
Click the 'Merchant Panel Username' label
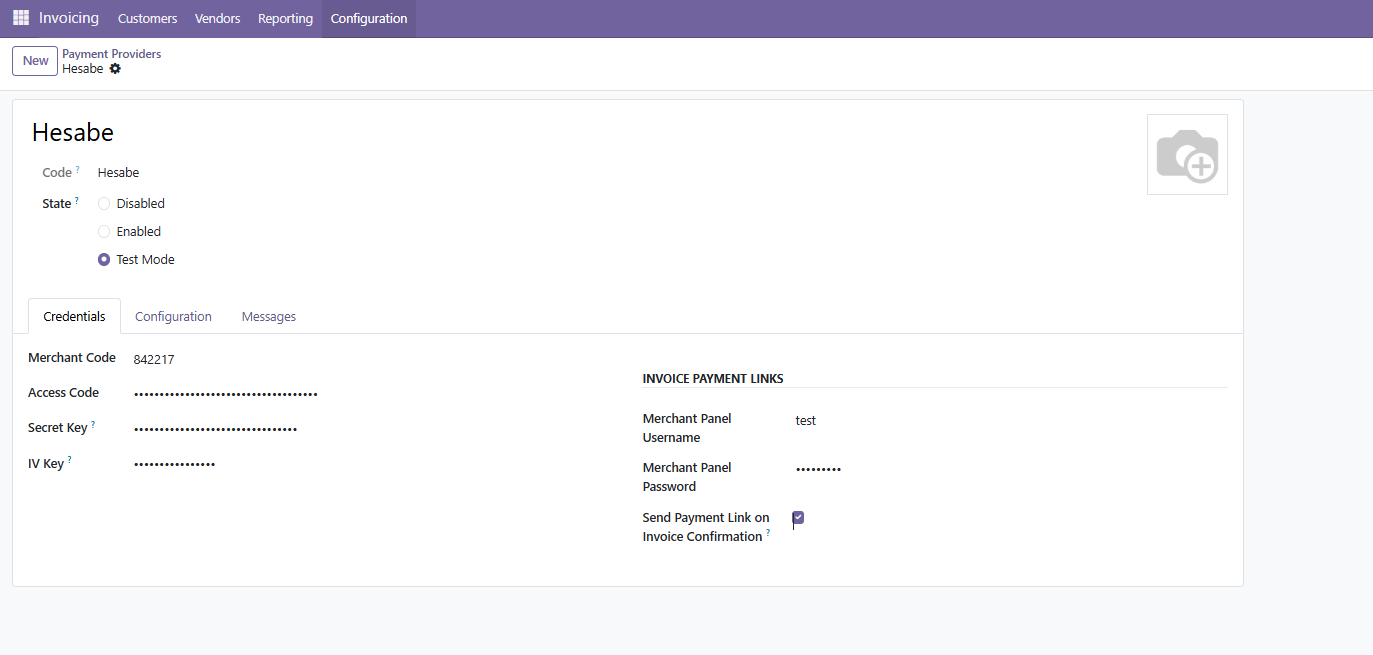(687, 428)
